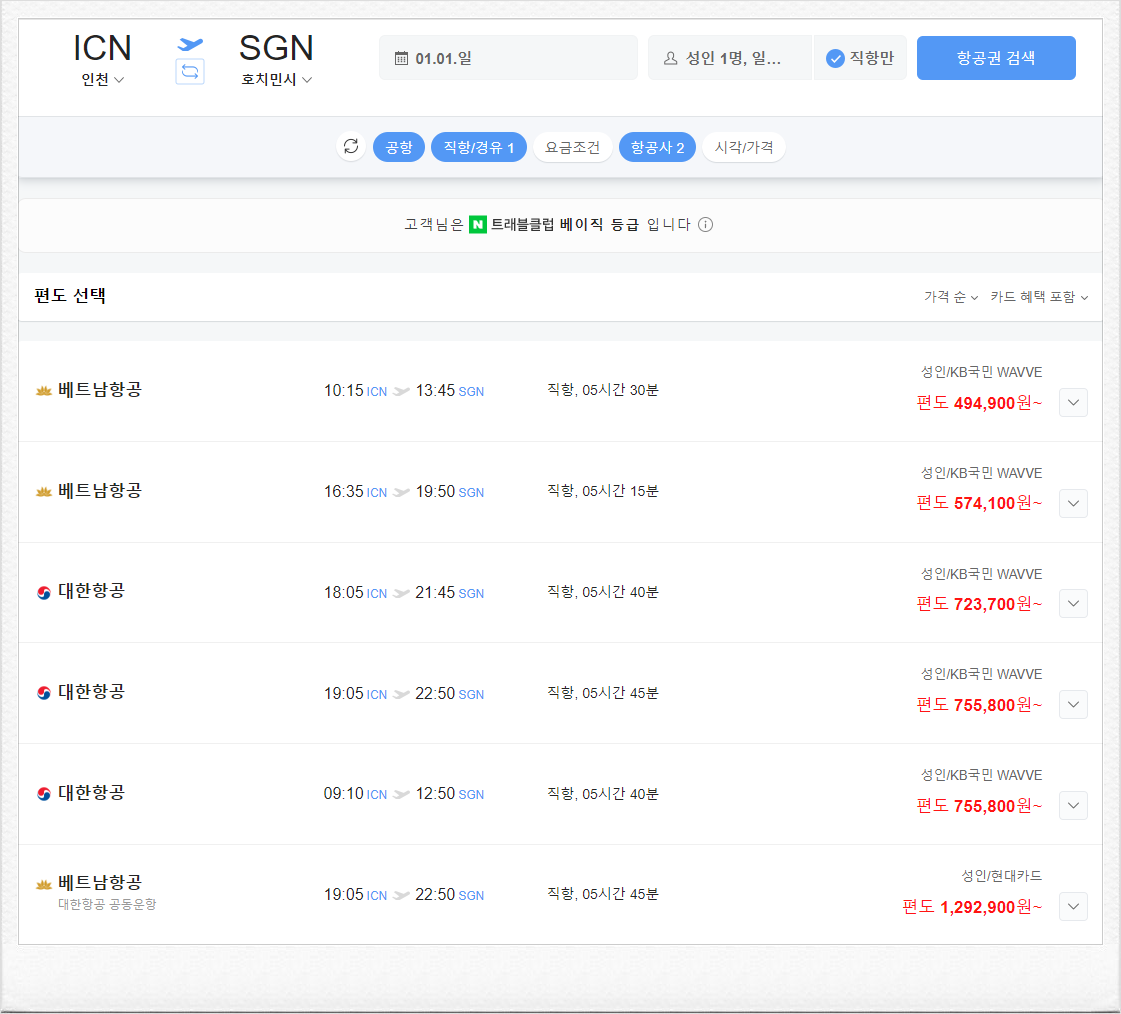Expand the 723,700원 flight details

coord(1073,604)
